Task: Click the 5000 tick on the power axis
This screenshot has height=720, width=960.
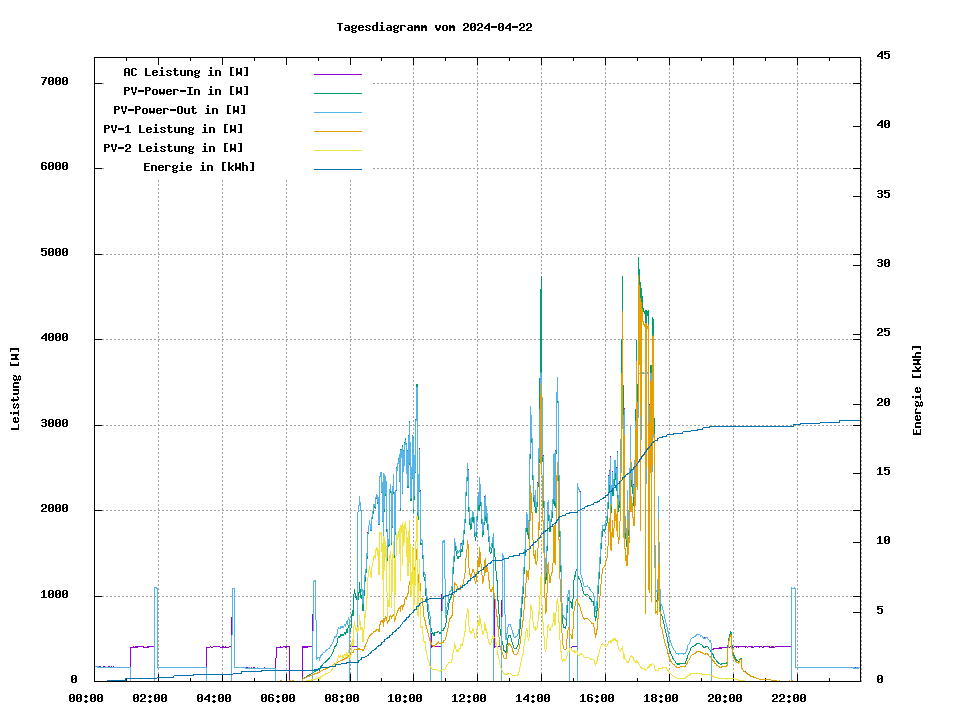Action: (54, 253)
